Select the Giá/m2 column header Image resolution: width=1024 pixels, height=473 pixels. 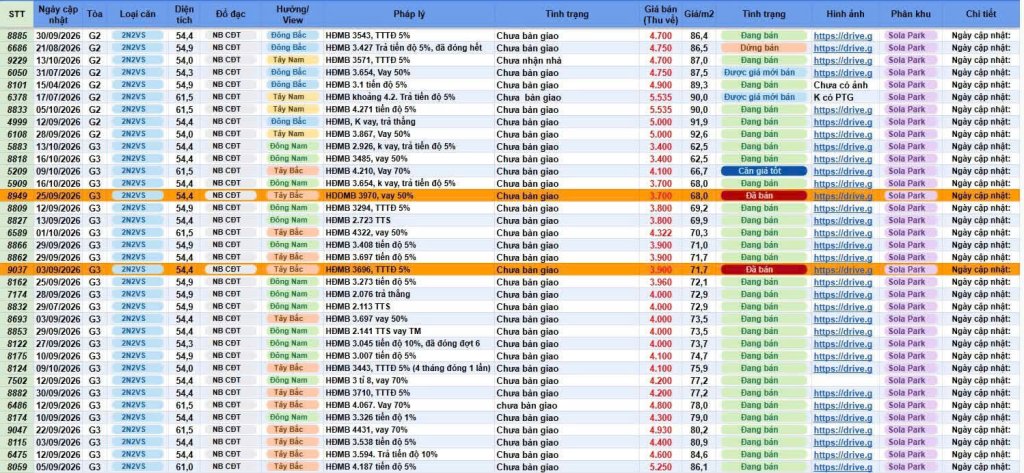pos(698,14)
